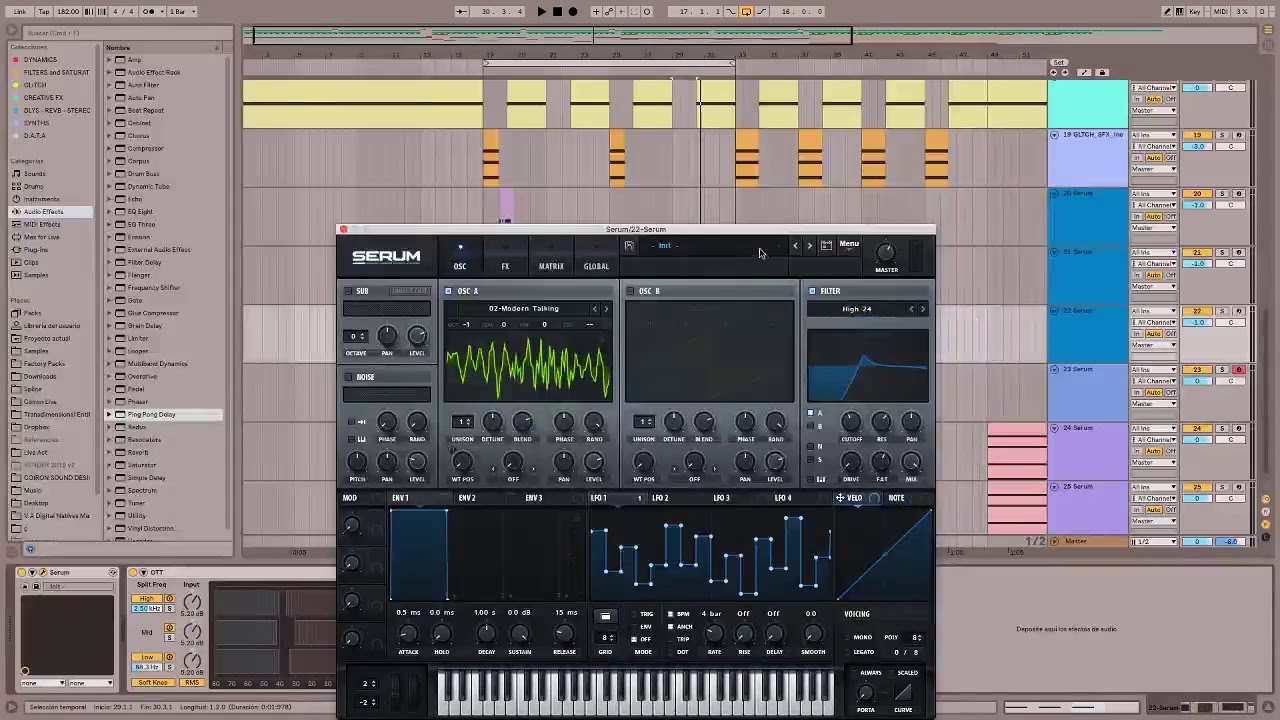Expand the EQ Eight device in browser
Image resolution: width=1280 pixels, height=720 pixels.
click(x=110, y=211)
